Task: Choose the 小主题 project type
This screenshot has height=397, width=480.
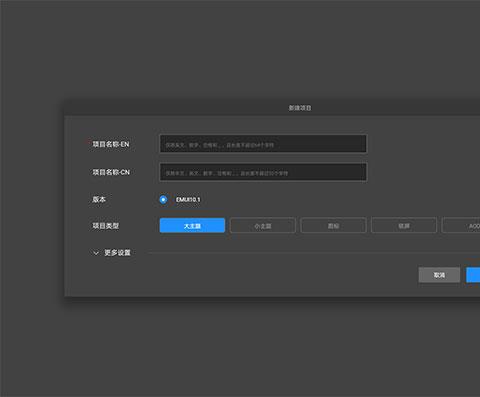Action: pyautogui.click(x=263, y=226)
